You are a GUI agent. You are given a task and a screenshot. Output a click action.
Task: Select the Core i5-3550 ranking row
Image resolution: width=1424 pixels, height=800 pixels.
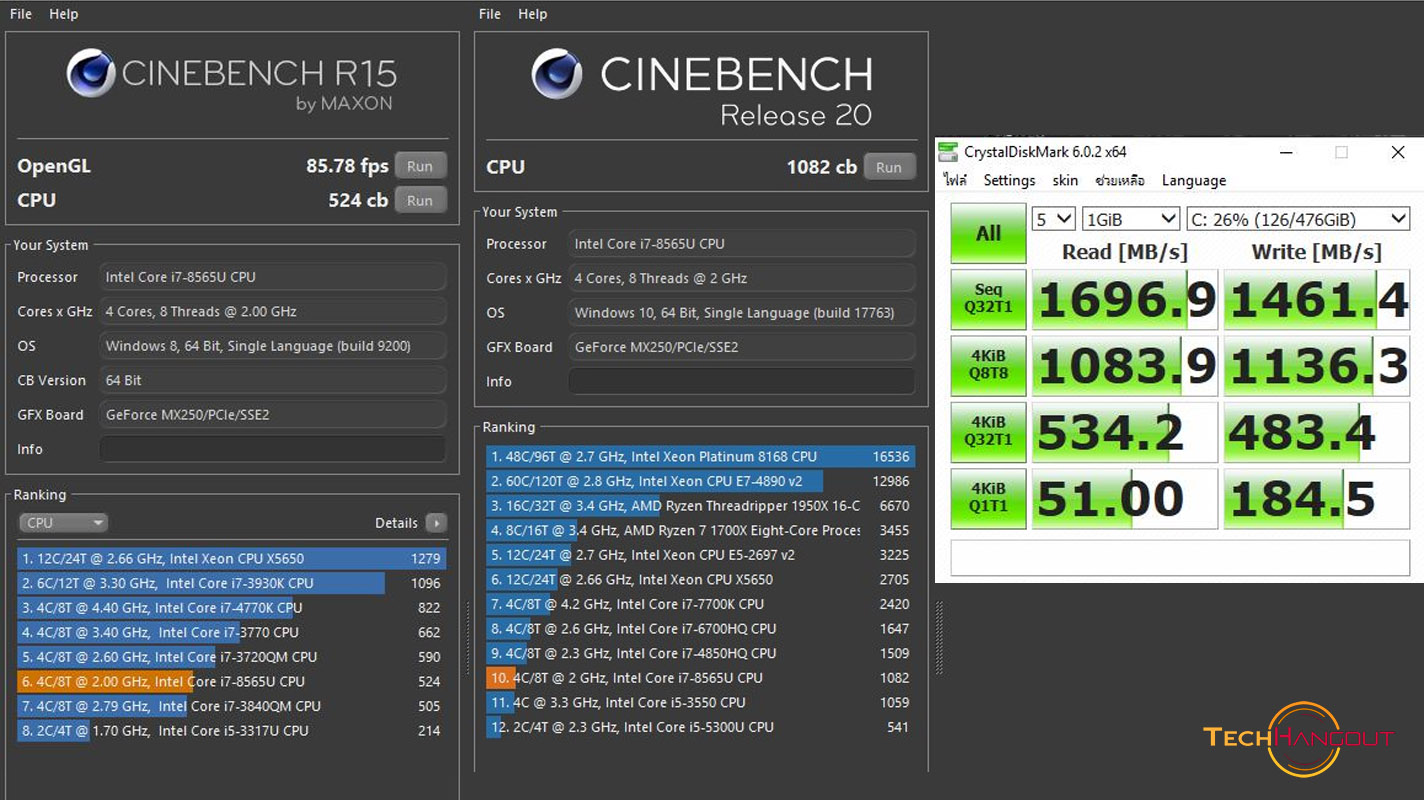701,702
